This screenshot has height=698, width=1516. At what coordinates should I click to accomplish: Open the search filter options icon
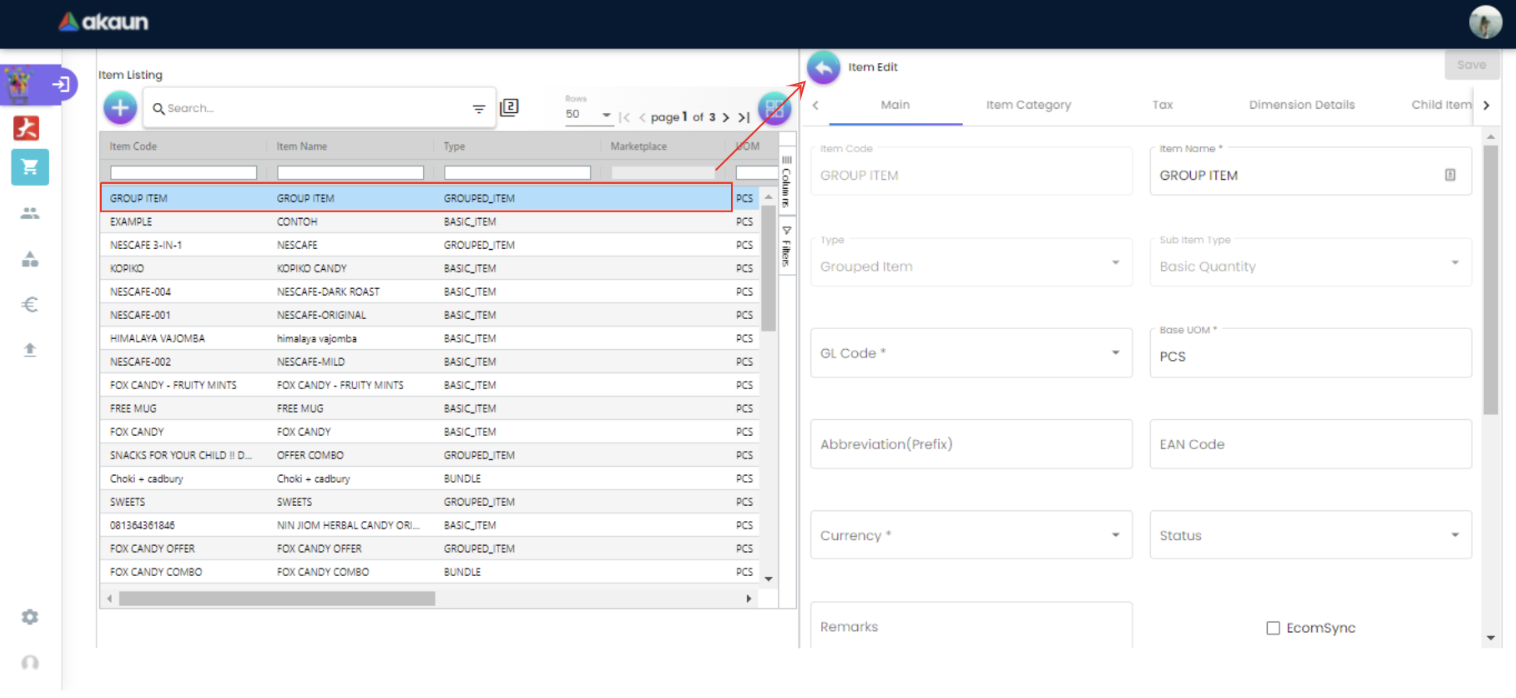[x=478, y=109]
